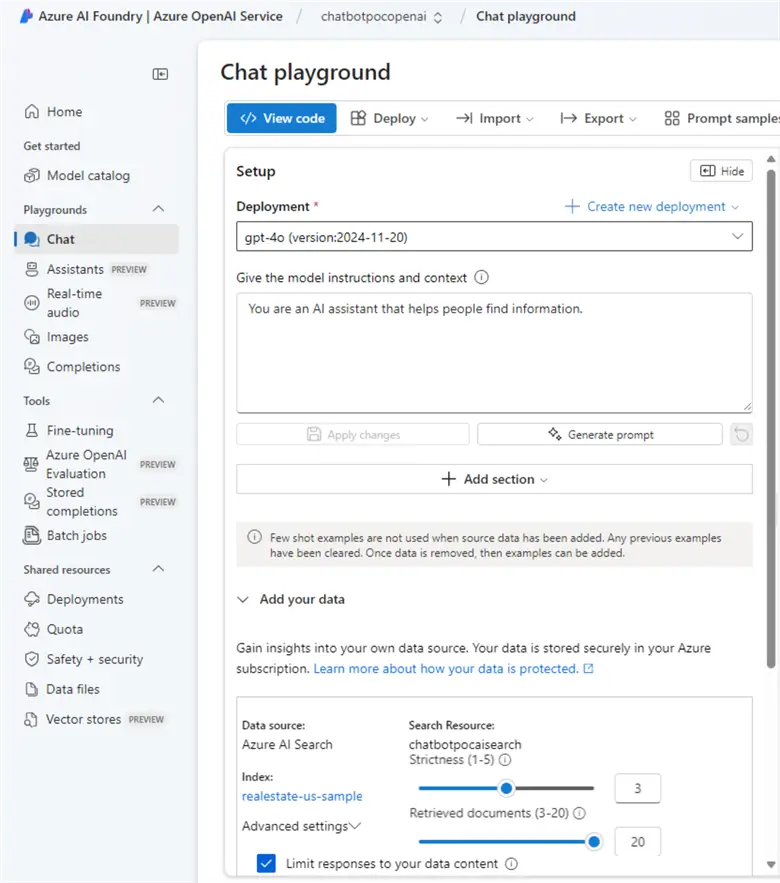Open Home from the sidebar
The image size is (780, 883).
pyautogui.click(x=64, y=112)
